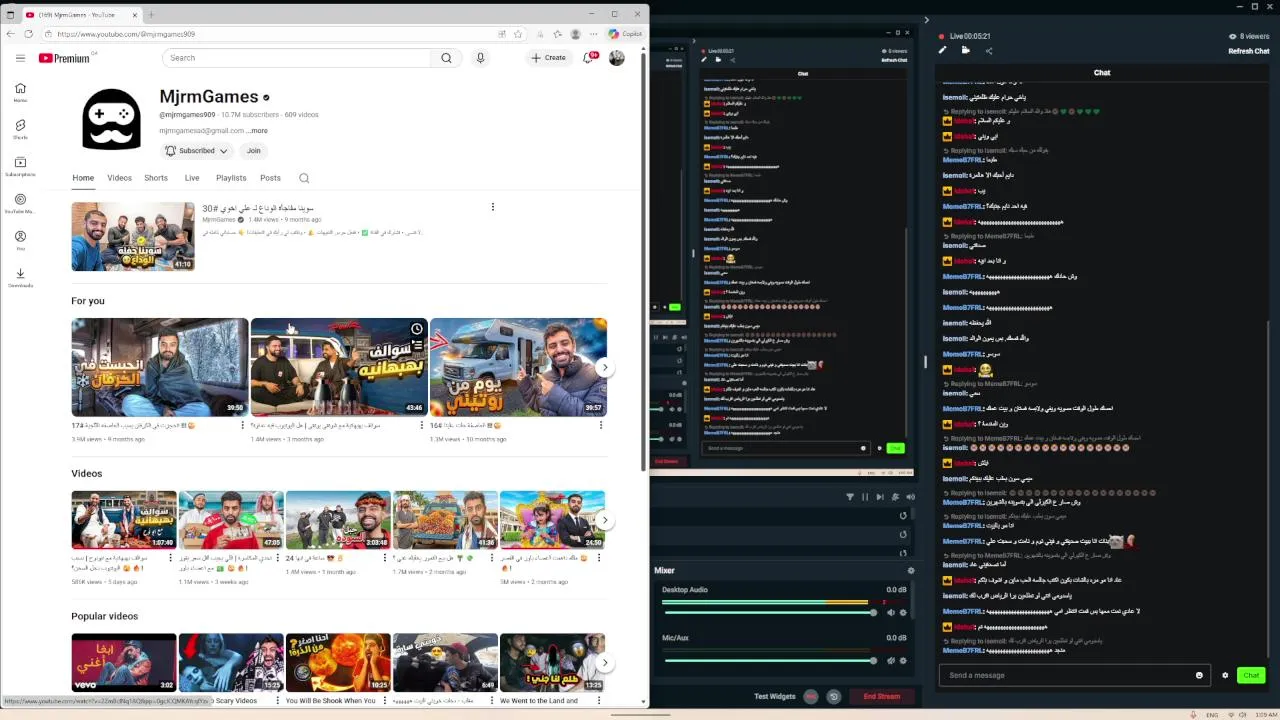Viewport: 1280px width, 720px height.
Task: Click the YouTube Premium logo
Action: 65,58
